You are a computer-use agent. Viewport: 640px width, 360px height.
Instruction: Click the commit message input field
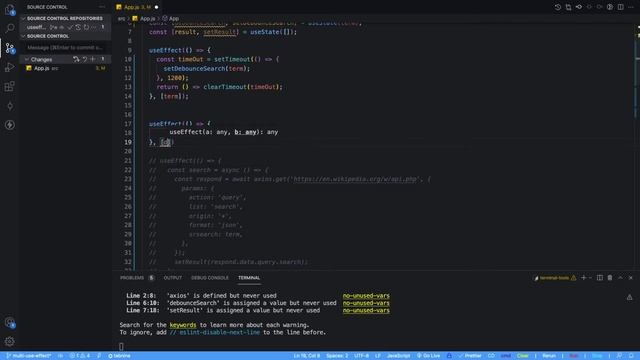point(65,47)
